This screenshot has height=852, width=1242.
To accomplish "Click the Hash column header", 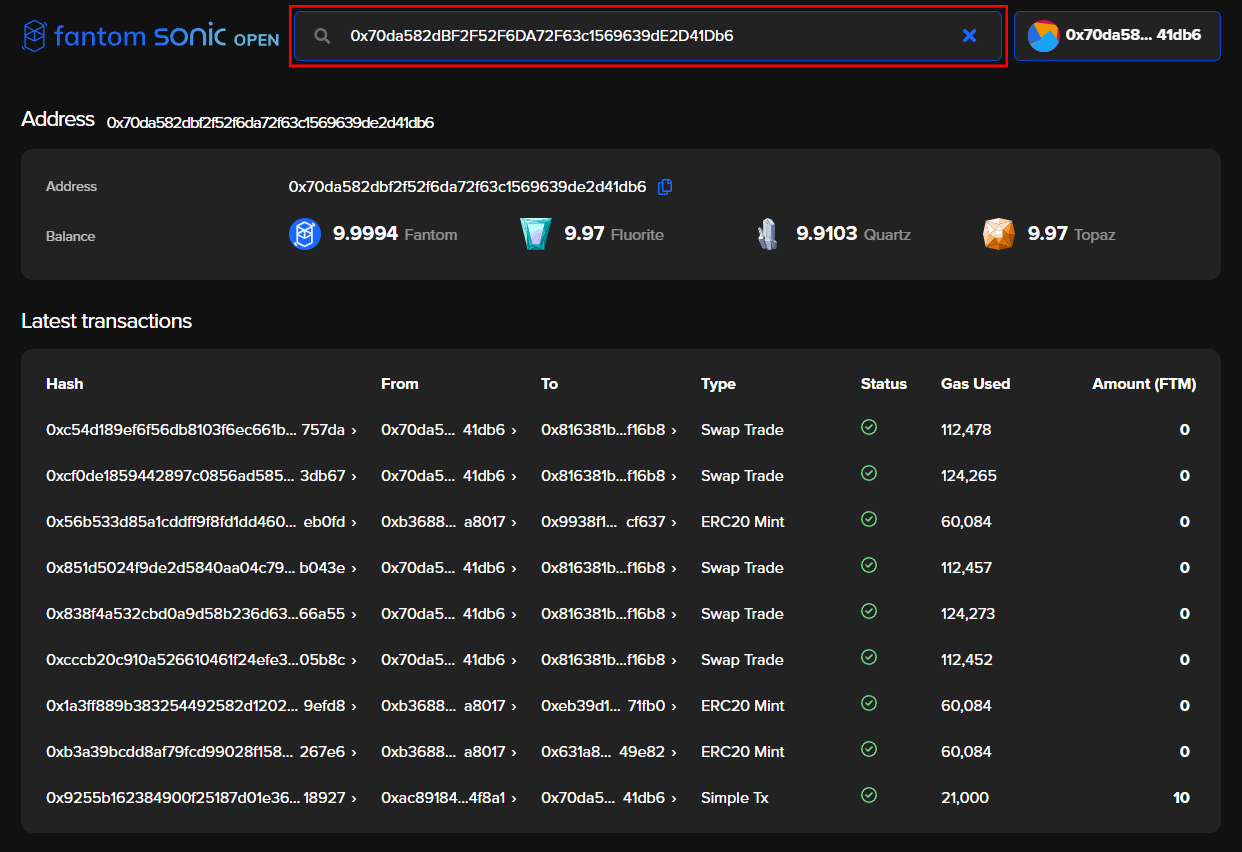I will pyautogui.click(x=65, y=384).
